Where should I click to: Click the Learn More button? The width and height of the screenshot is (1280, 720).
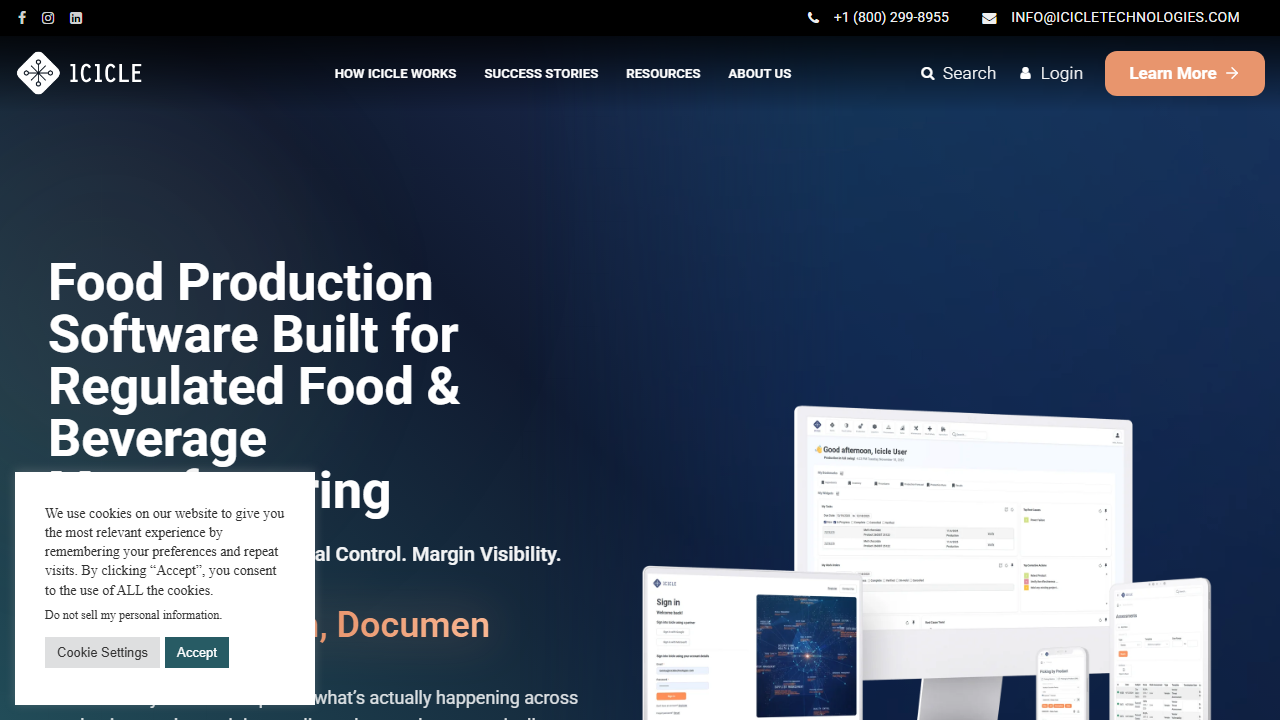[x=1185, y=73]
